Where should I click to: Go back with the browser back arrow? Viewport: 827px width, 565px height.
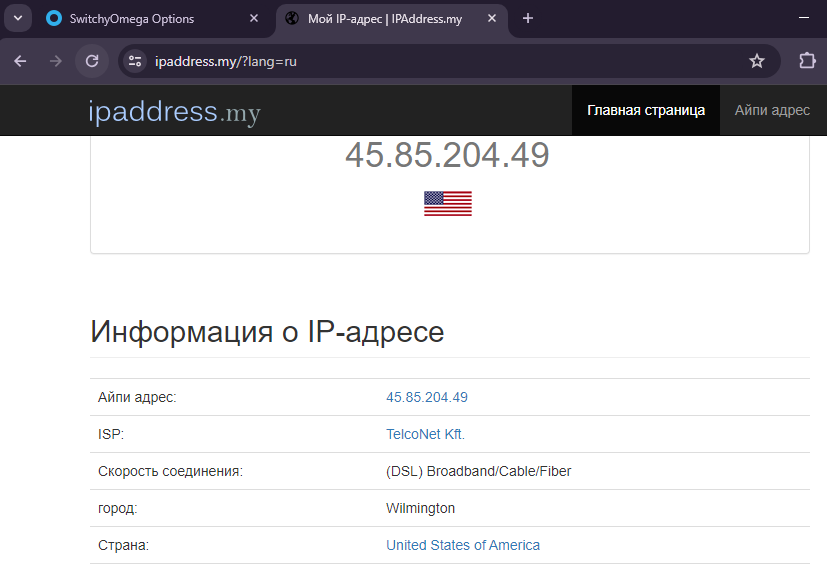pos(20,61)
